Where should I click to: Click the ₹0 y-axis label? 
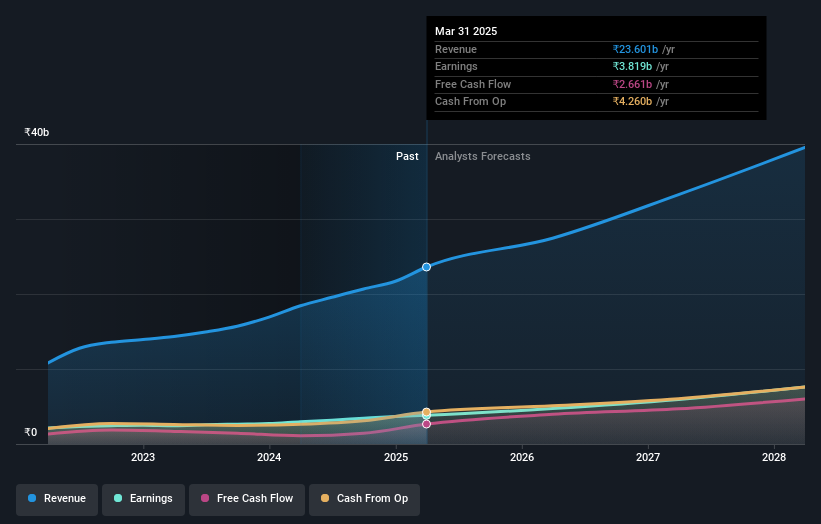pyautogui.click(x=31, y=432)
